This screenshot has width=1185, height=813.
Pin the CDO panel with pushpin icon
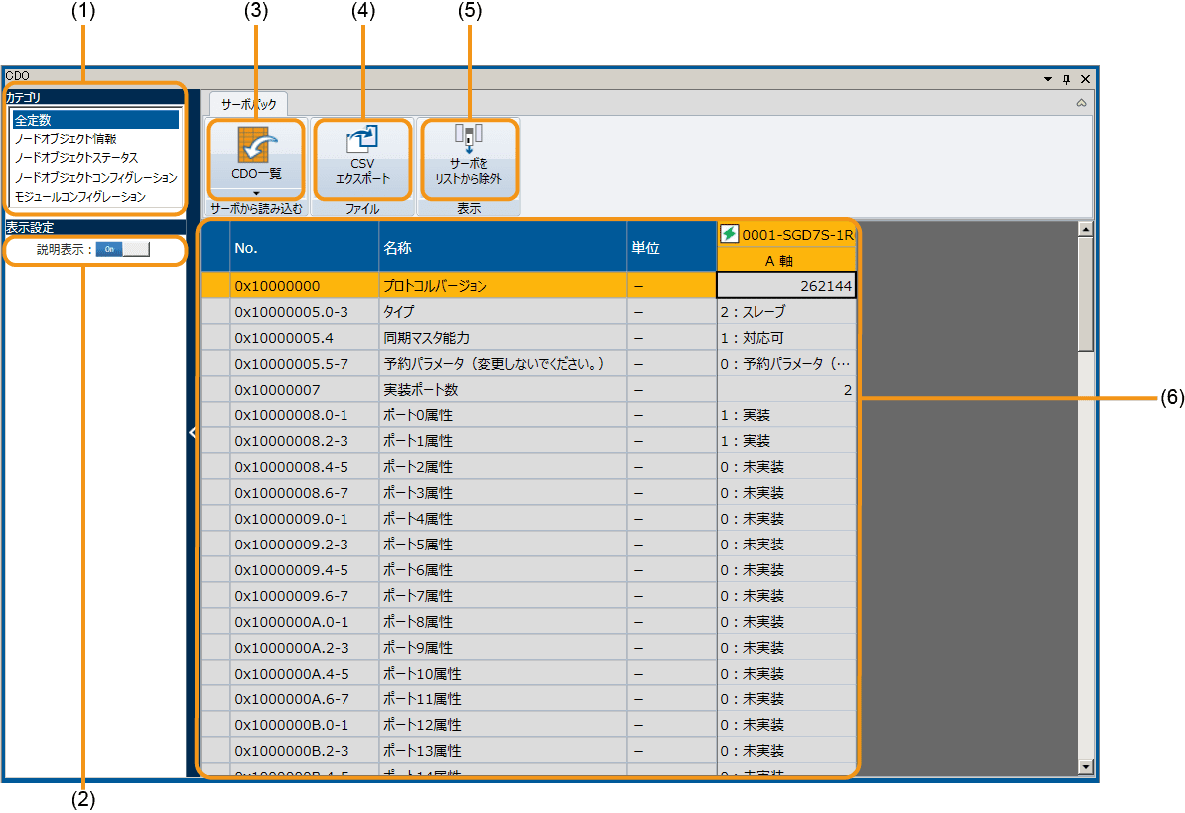(1066, 78)
